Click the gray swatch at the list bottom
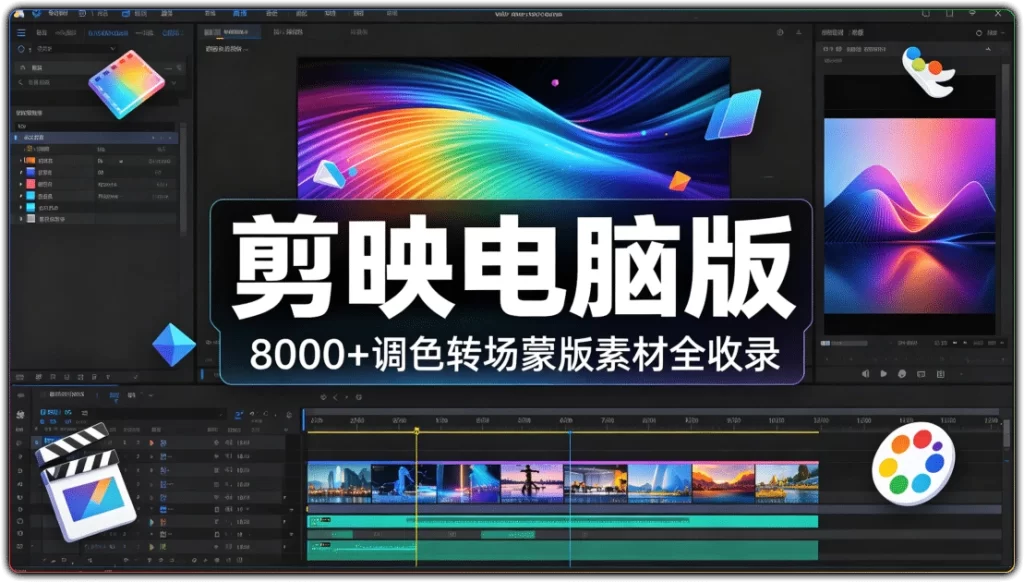This screenshot has width=1024, height=582. (x=30, y=219)
